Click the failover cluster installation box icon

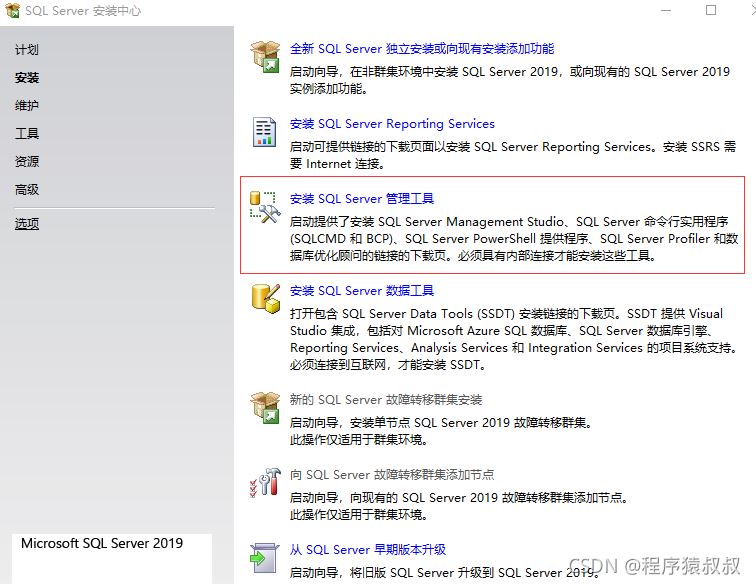coord(265,408)
